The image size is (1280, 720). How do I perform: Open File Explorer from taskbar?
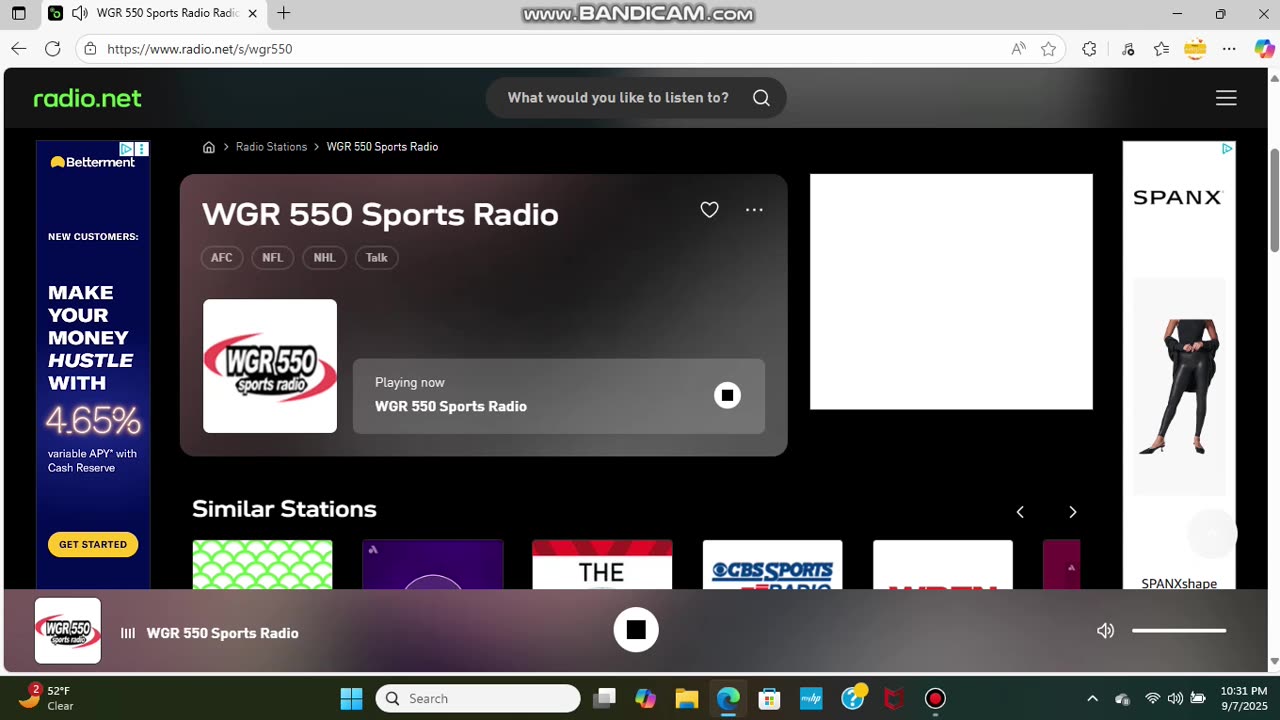coord(686,699)
